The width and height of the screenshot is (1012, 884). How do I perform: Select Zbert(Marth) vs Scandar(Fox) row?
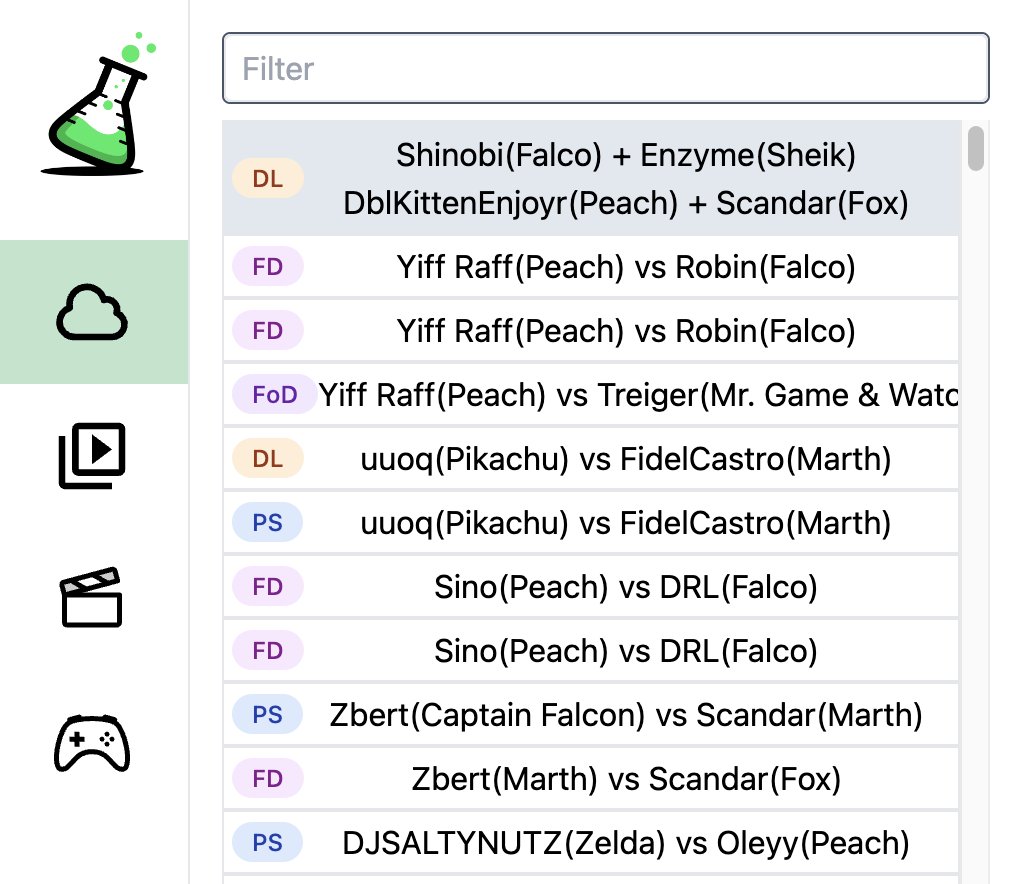pyautogui.click(x=591, y=778)
